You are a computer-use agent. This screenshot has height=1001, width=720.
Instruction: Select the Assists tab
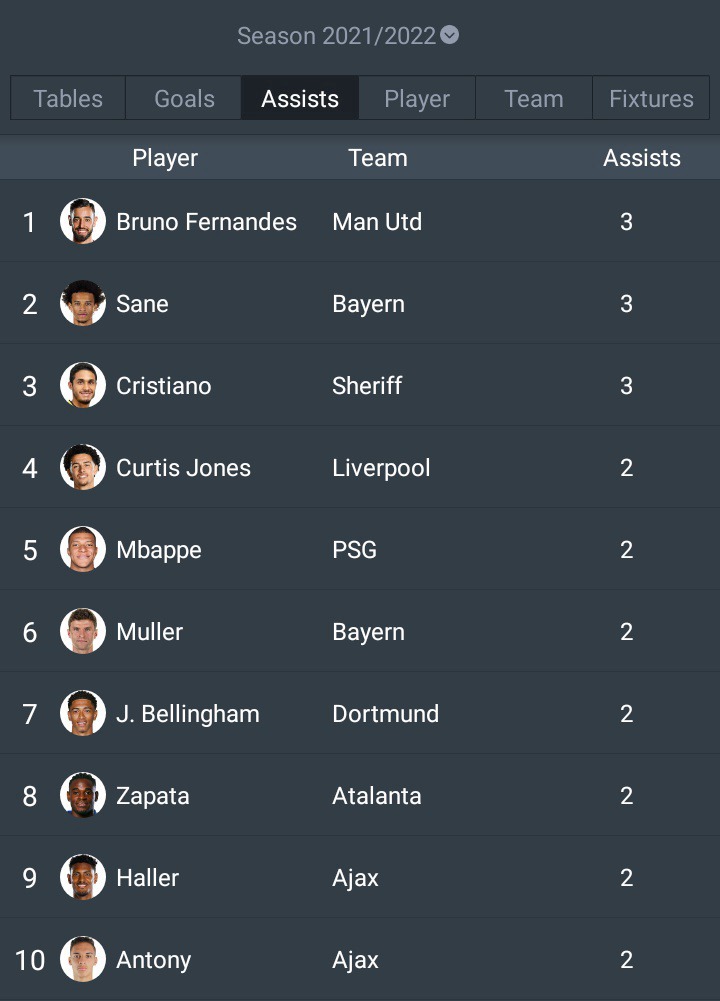point(300,98)
